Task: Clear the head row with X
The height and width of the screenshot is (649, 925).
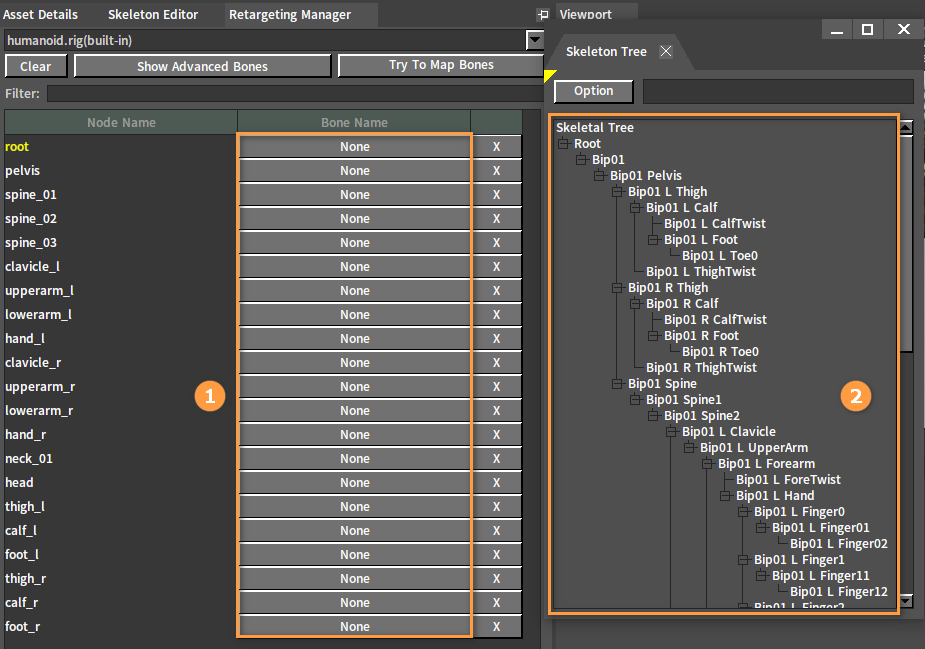Action: pyautogui.click(x=496, y=483)
